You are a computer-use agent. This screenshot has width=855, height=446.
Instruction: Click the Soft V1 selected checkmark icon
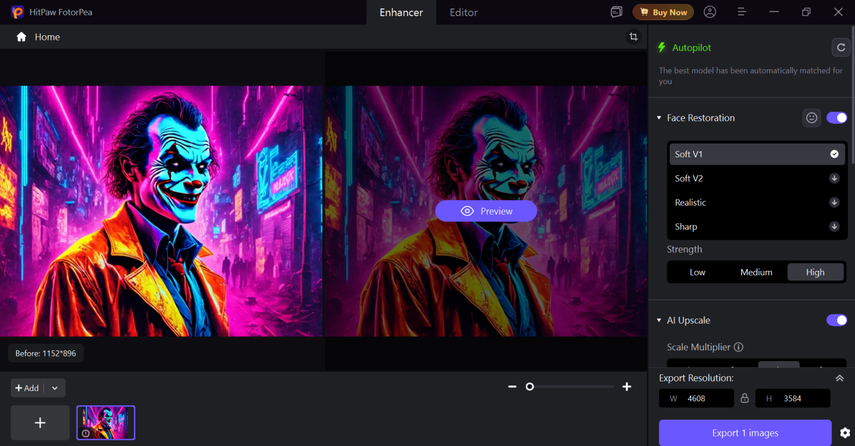point(834,154)
